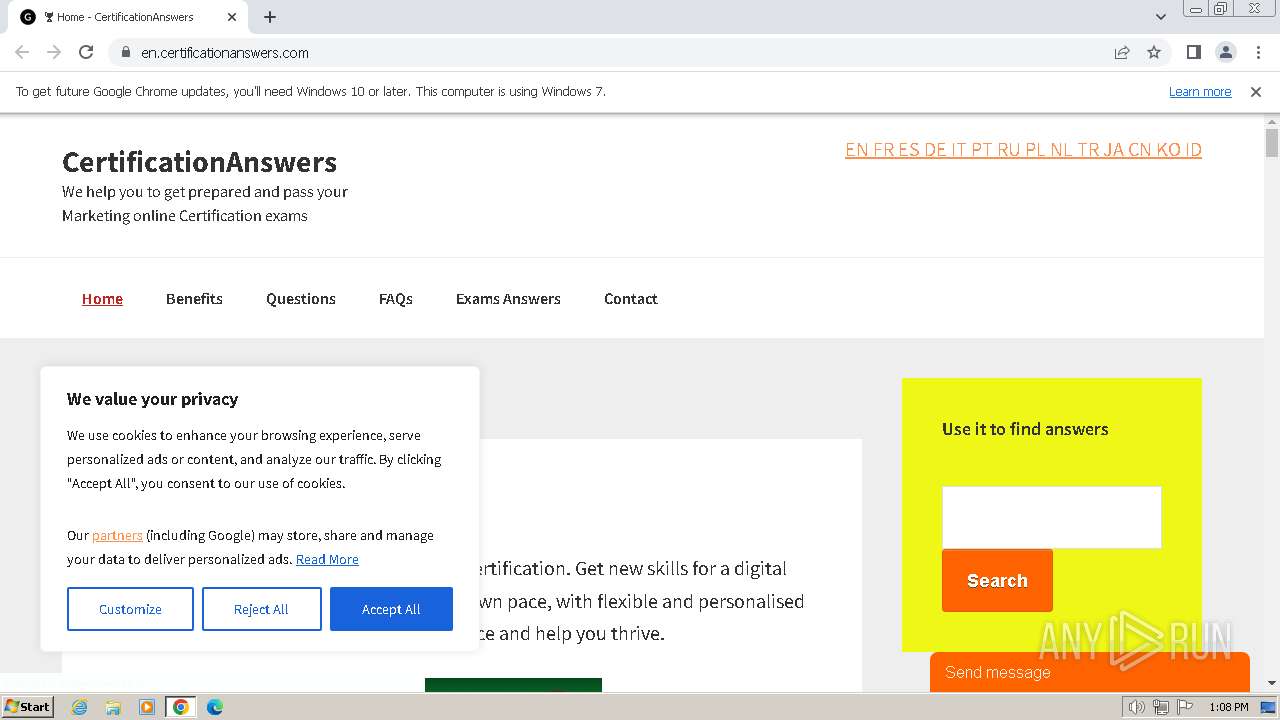Open the Windows Start menu
Image resolution: width=1280 pixels, height=720 pixels.
click(28, 706)
